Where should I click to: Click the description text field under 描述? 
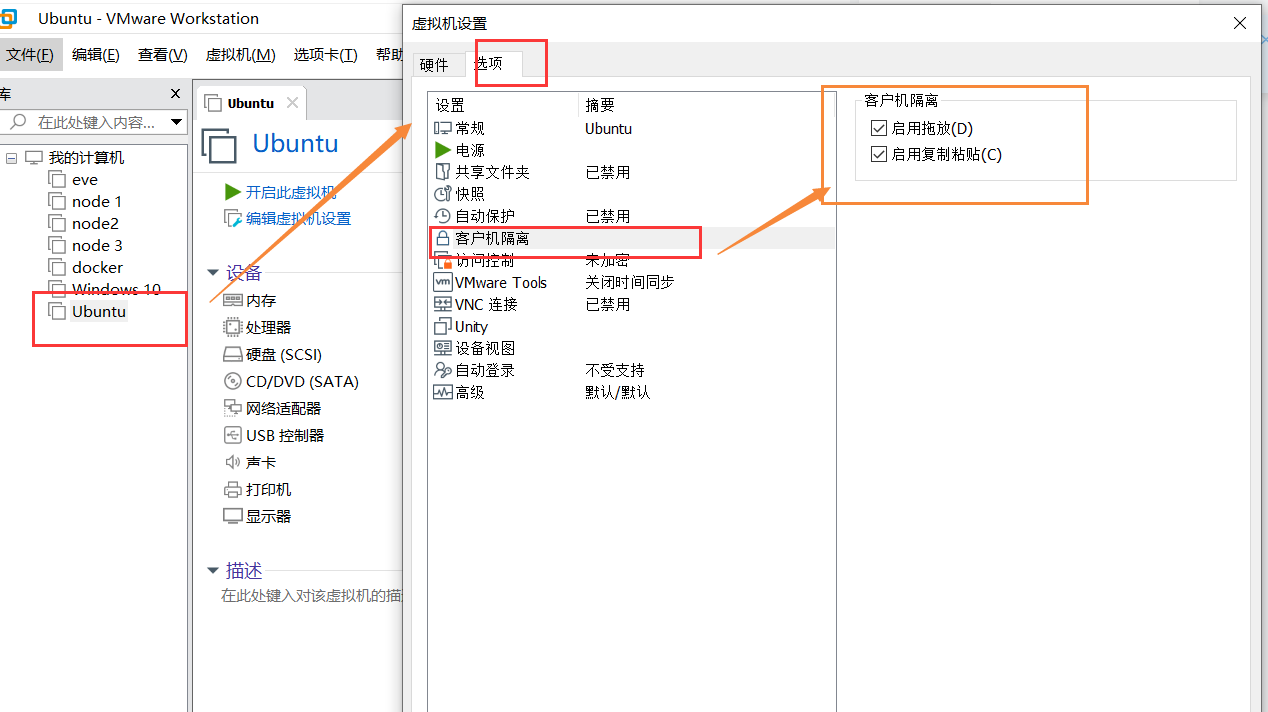pos(310,596)
